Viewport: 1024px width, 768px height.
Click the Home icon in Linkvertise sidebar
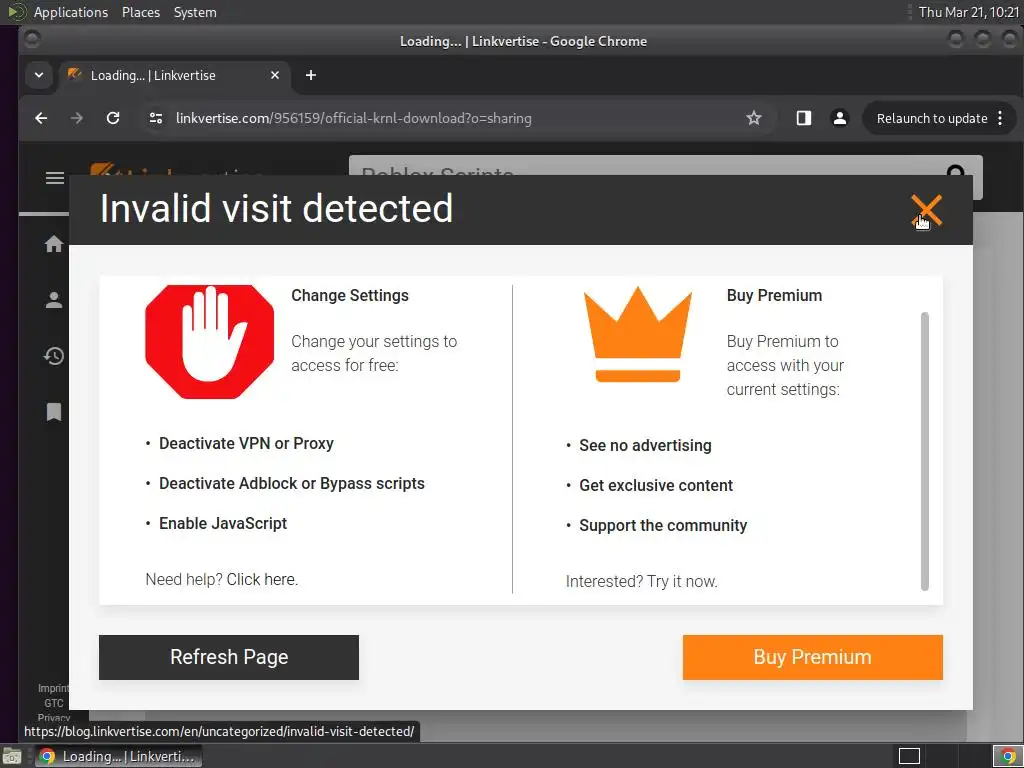point(54,244)
